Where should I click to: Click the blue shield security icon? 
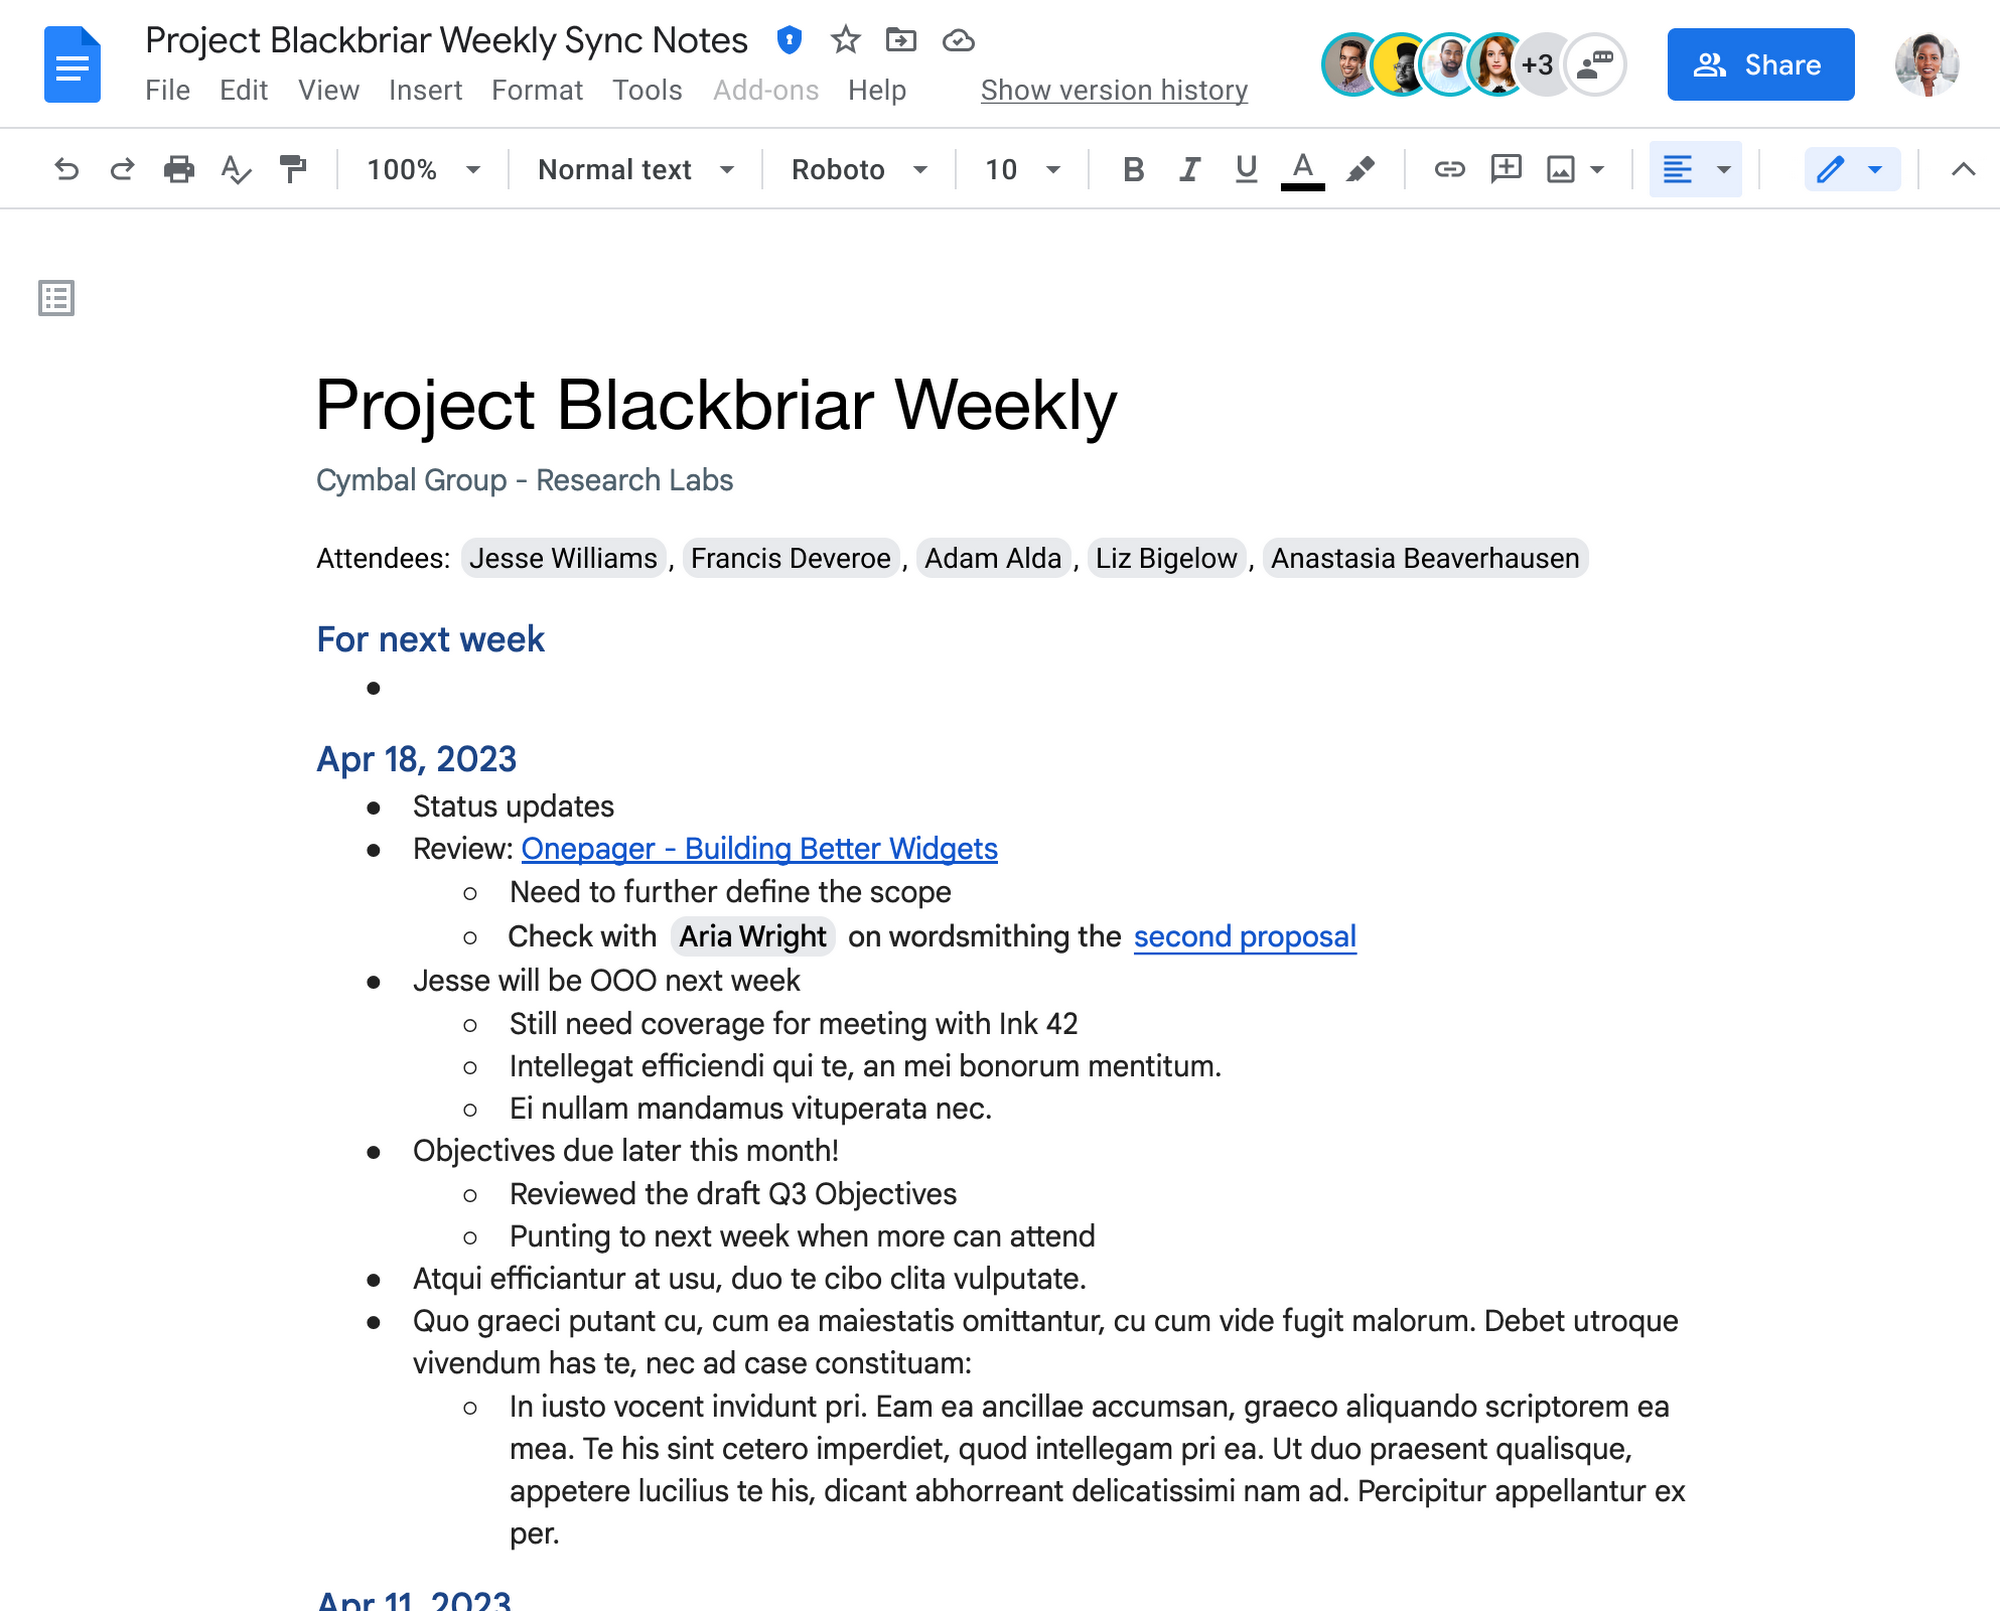pos(789,40)
